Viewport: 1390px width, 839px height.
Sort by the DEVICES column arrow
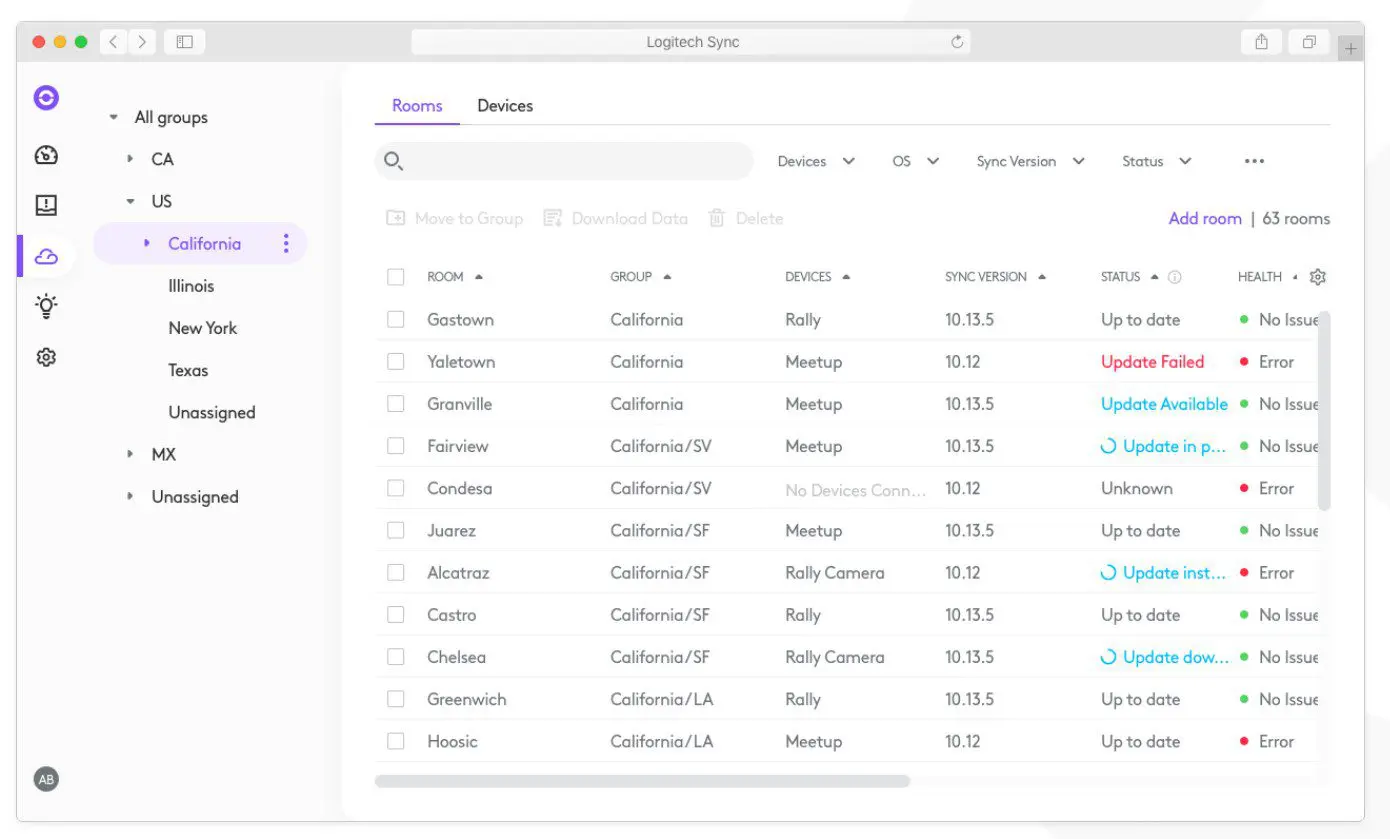[x=846, y=277]
